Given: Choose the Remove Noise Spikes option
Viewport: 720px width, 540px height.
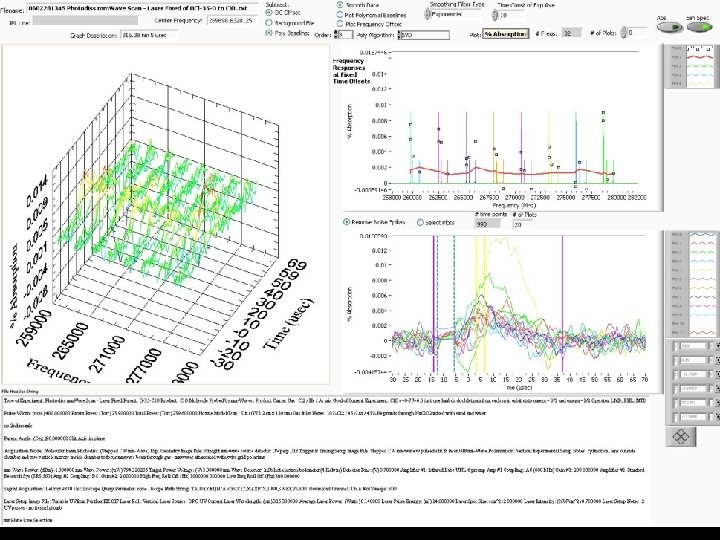Looking at the screenshot, I should click(347, 222).
